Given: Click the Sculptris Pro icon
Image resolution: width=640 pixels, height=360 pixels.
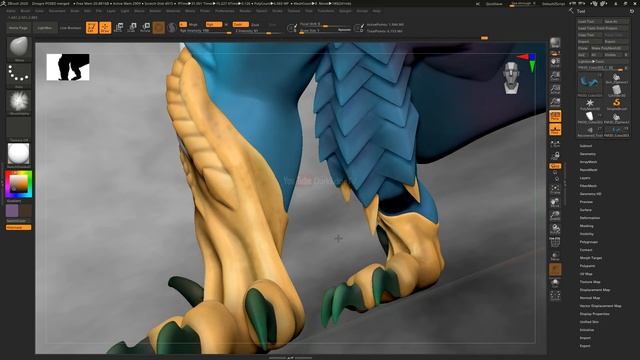Looking at the screenshot, I should pyautogui.click(x=172, y=28).
